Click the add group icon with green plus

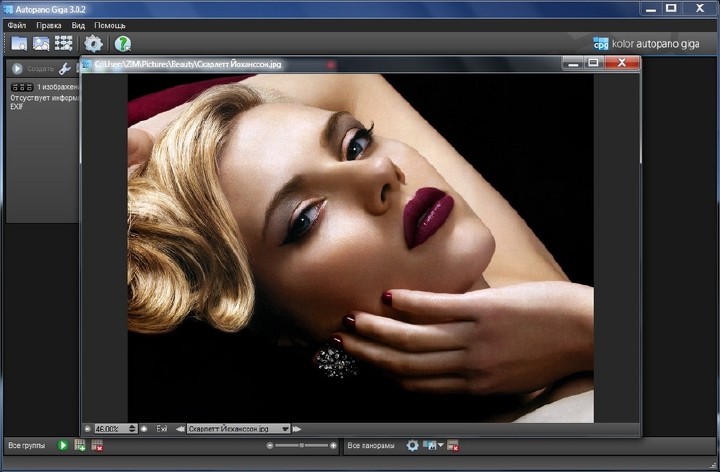tap(81, 445)
